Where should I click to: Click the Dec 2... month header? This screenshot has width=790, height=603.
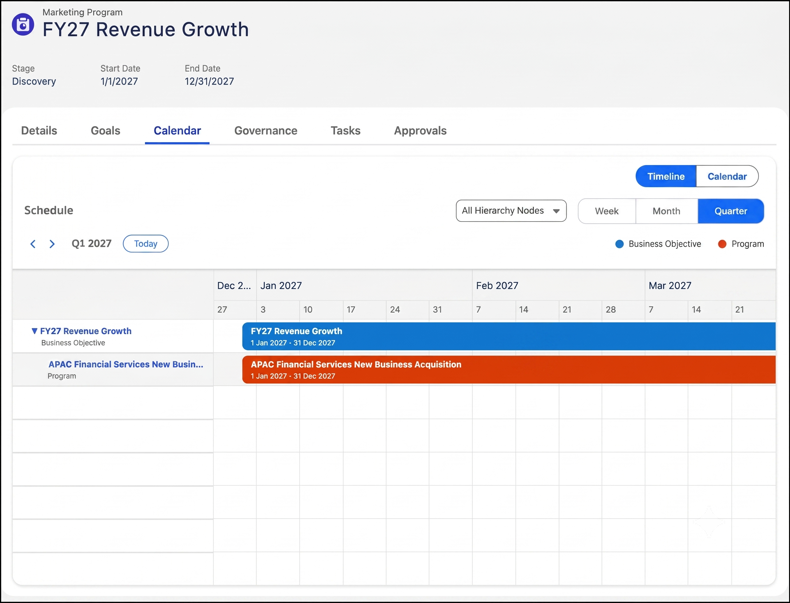click(234, 286)
